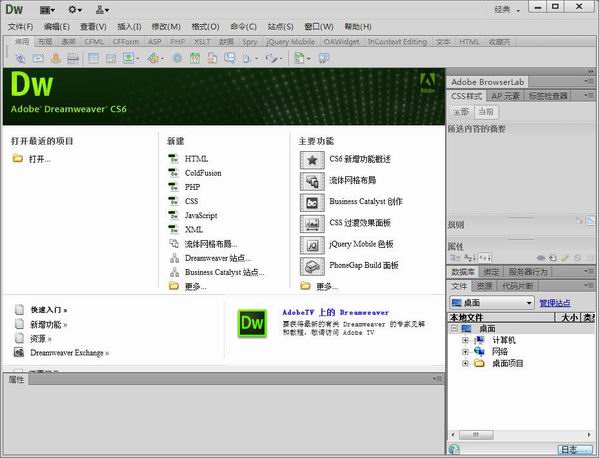
Task: Click the Named Anchor insert icon
Action: pos(56,58)
